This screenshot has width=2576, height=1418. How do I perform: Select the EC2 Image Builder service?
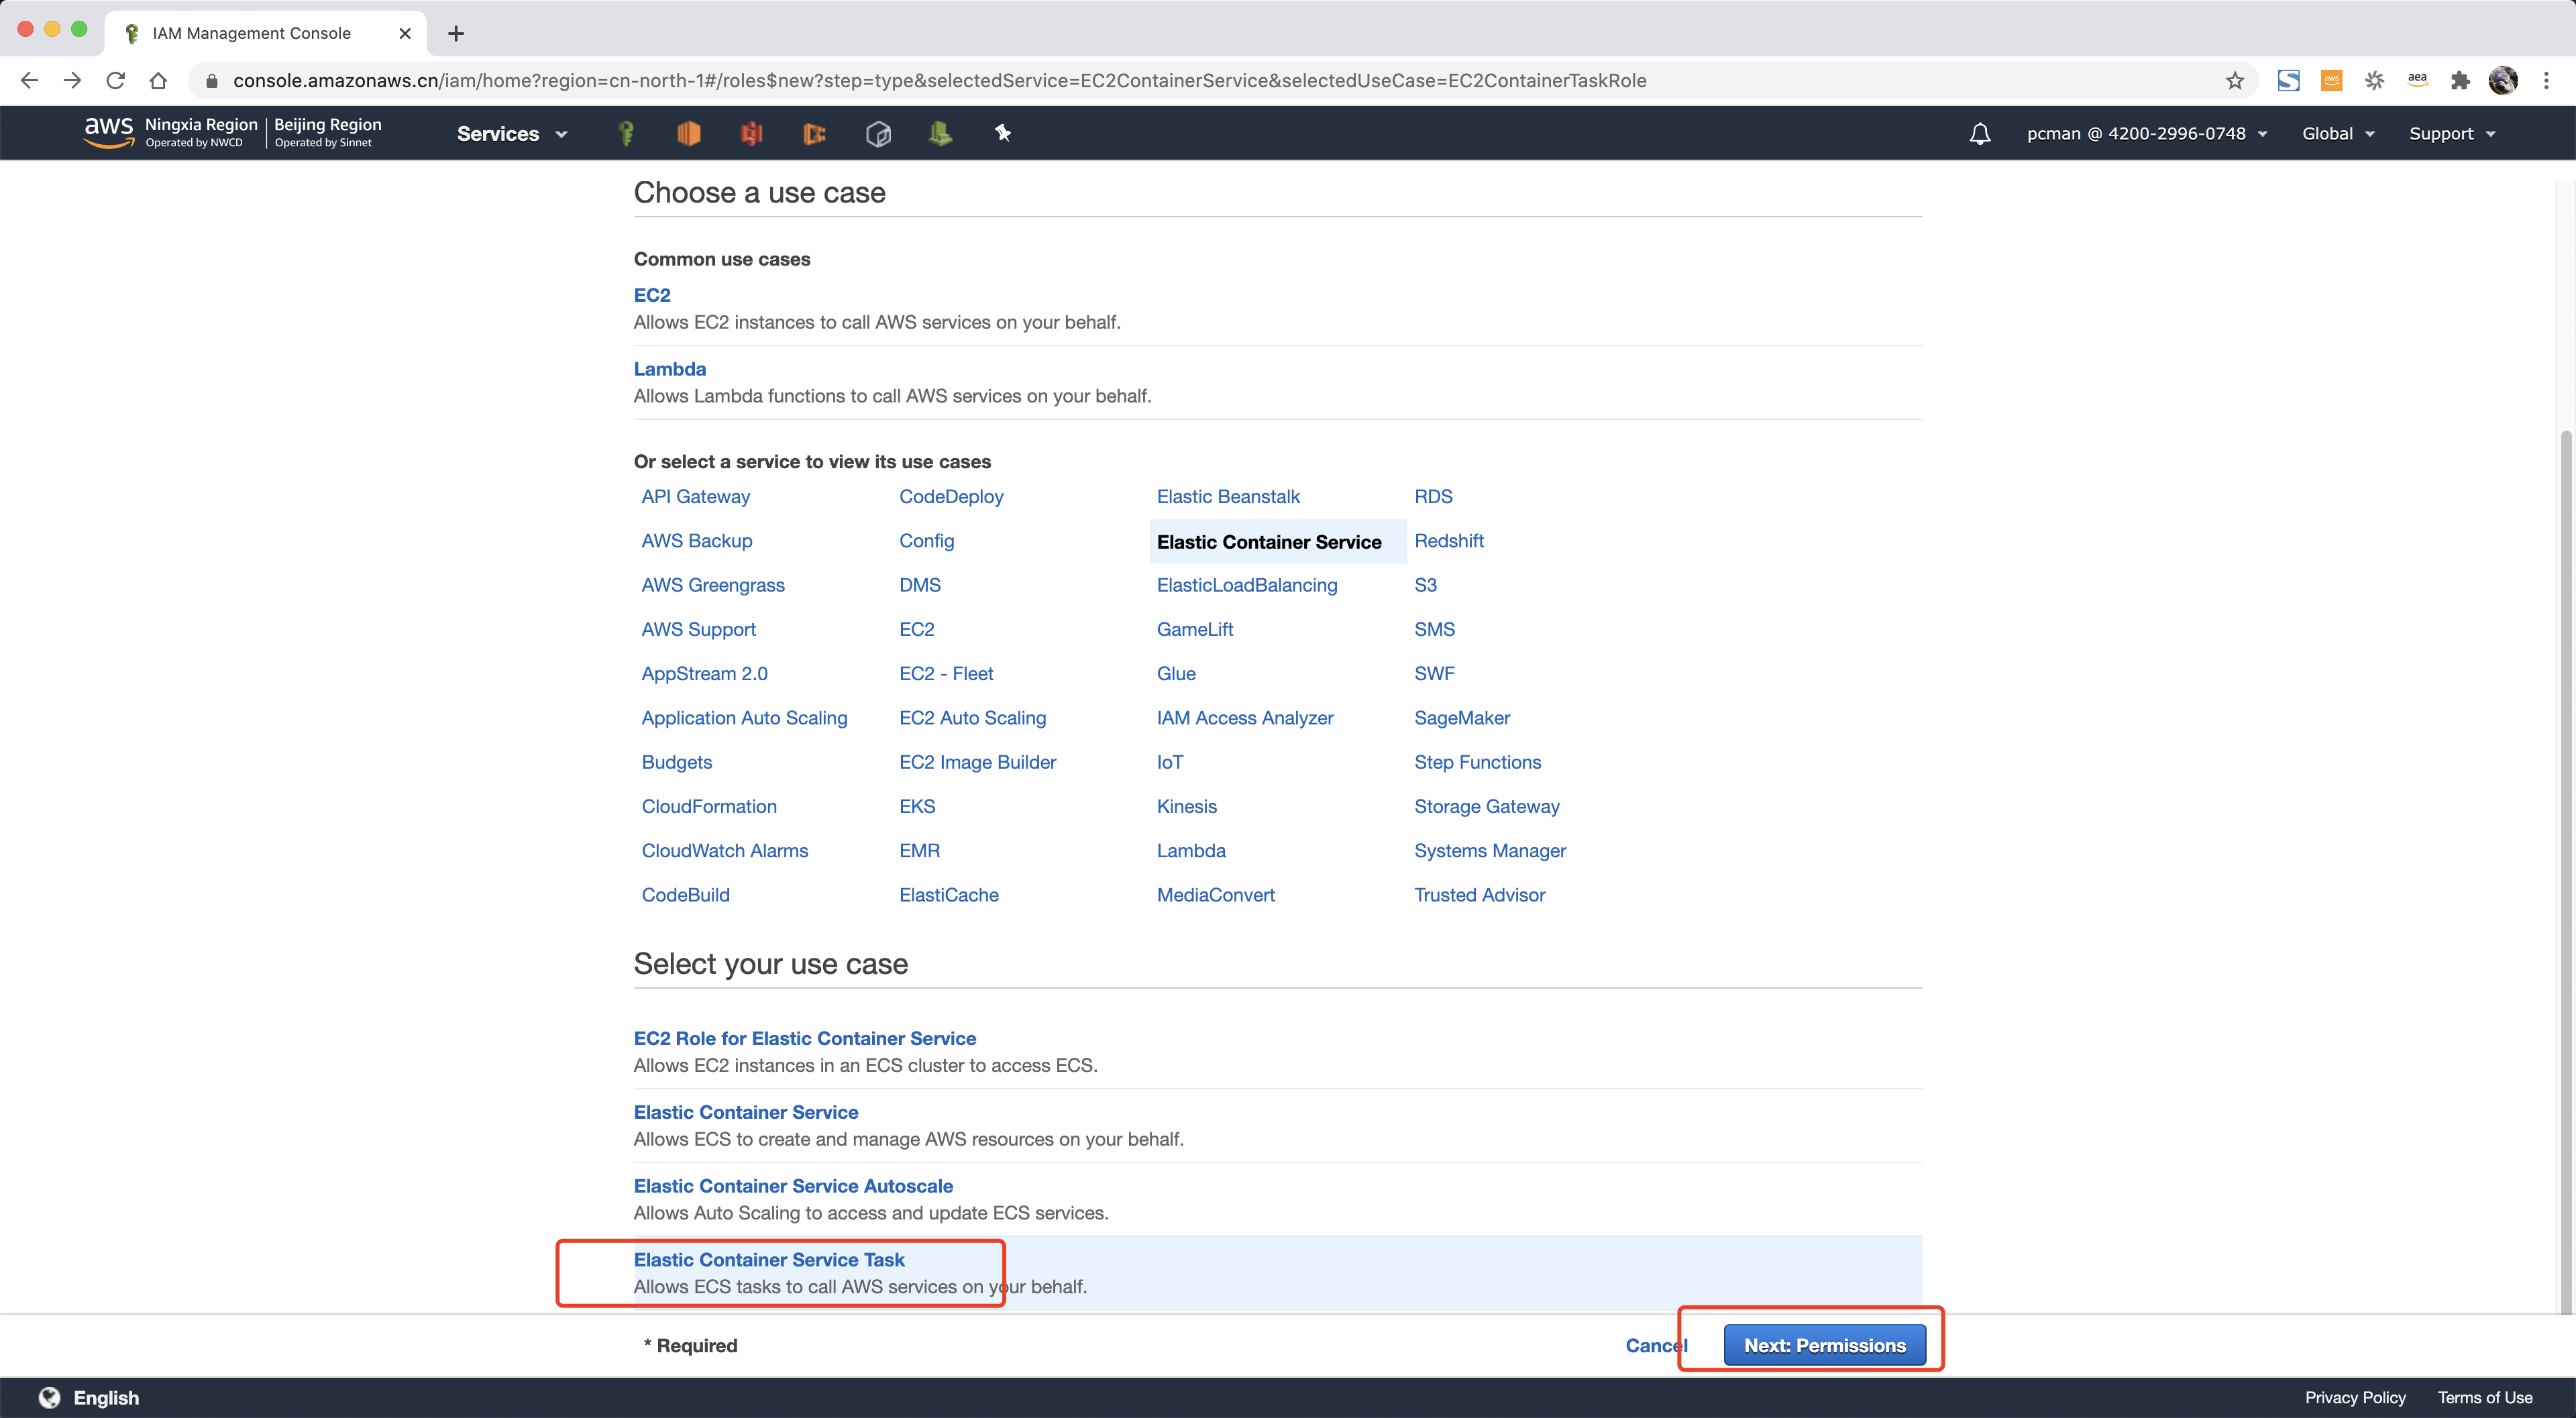(x=977, y=762)
